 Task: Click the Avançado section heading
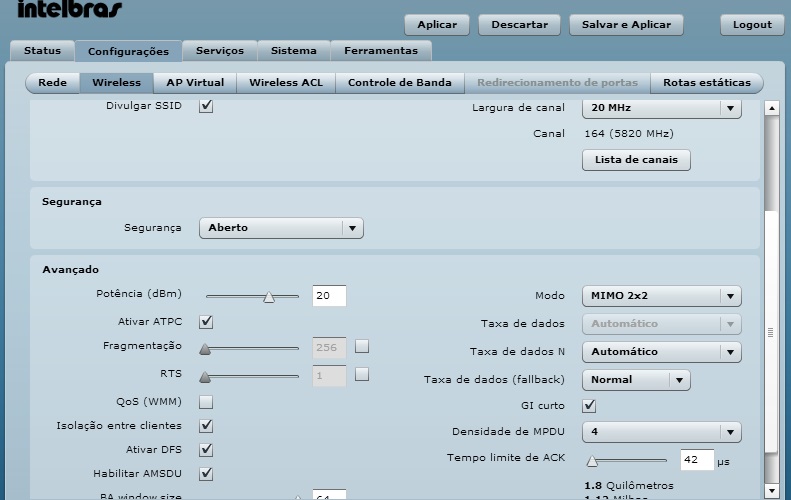tap(71, 270)
